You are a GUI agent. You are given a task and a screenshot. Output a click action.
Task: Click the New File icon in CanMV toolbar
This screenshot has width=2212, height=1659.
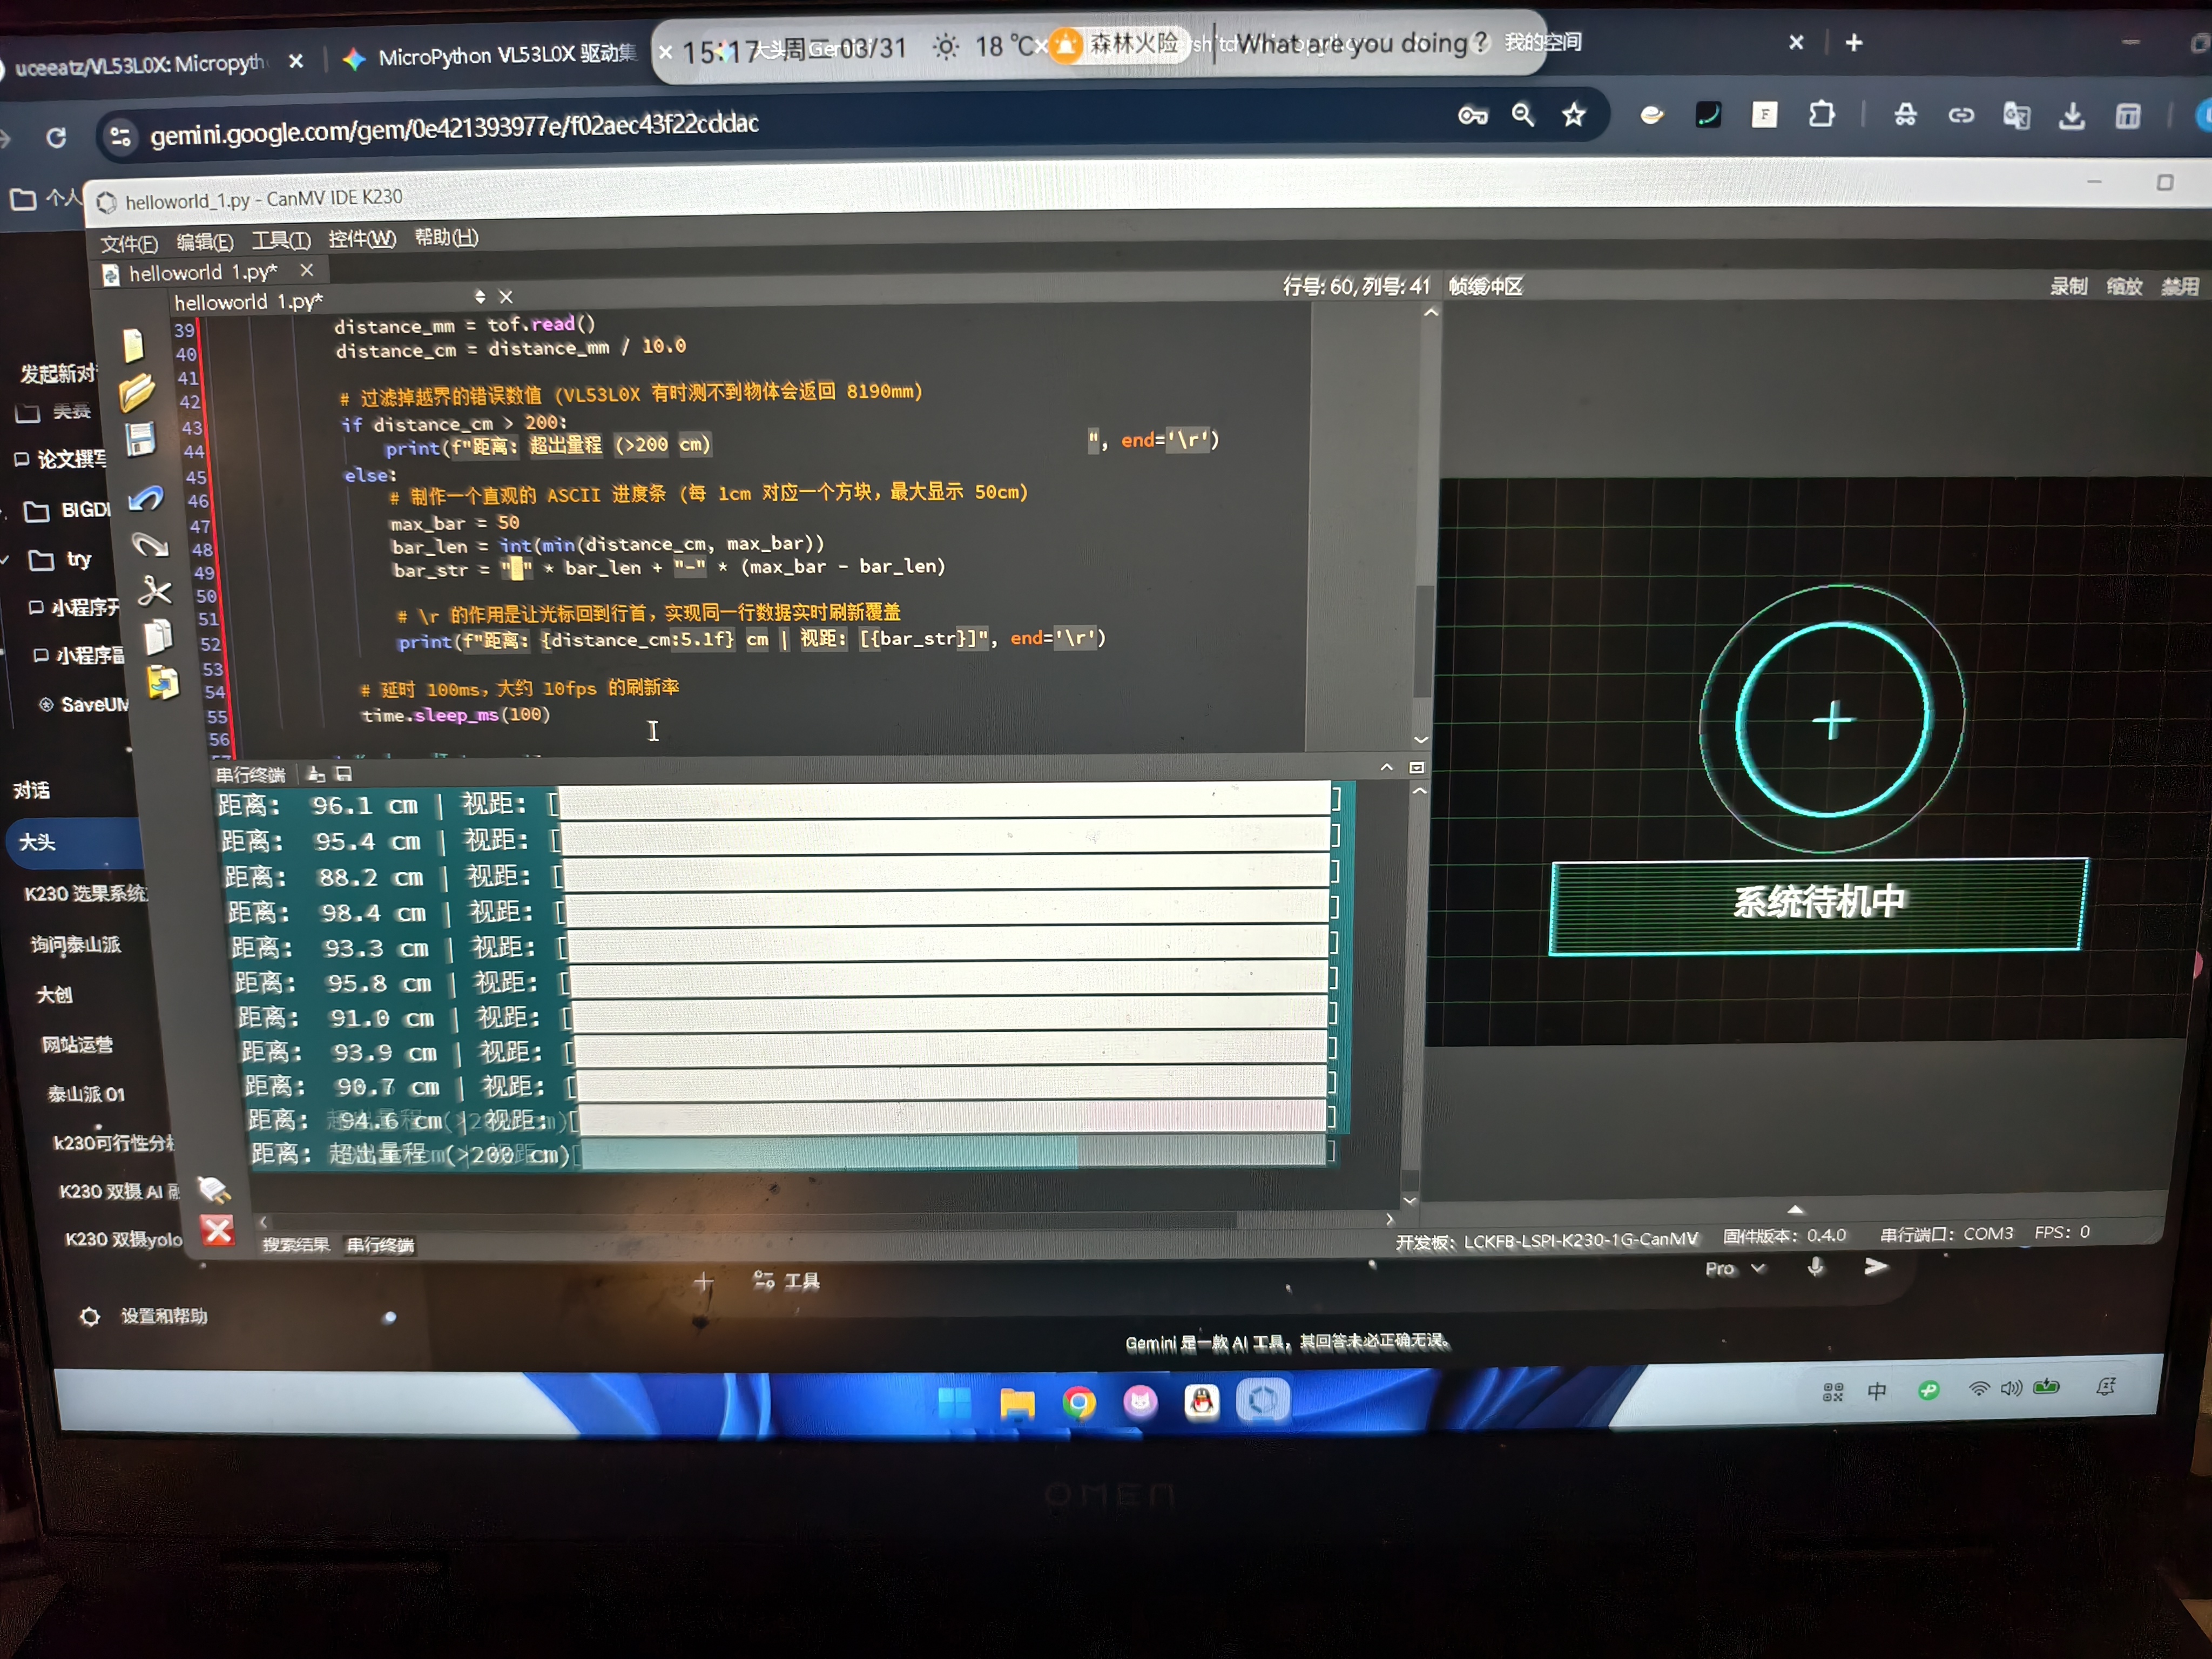pos(133,345)
